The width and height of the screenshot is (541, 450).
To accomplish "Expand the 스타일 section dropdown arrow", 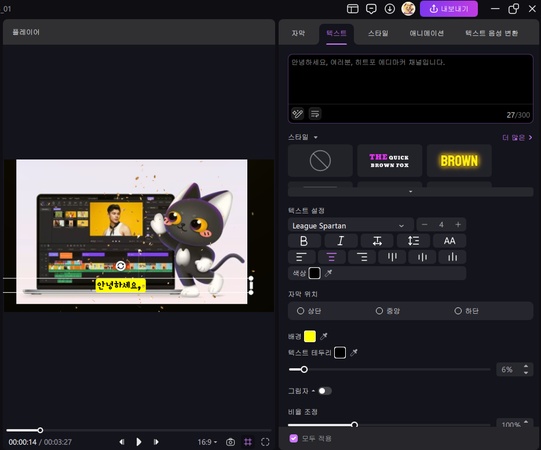I will coord(315,137).
